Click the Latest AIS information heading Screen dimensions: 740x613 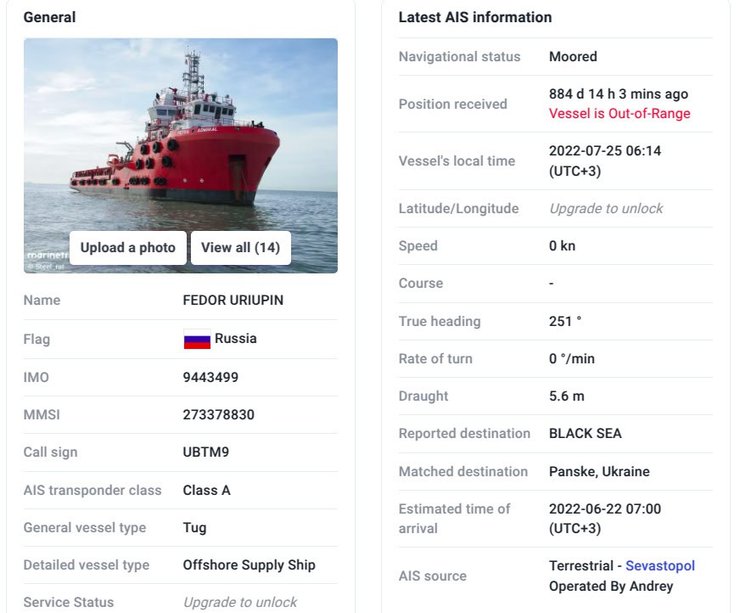[x=475, y=17]
